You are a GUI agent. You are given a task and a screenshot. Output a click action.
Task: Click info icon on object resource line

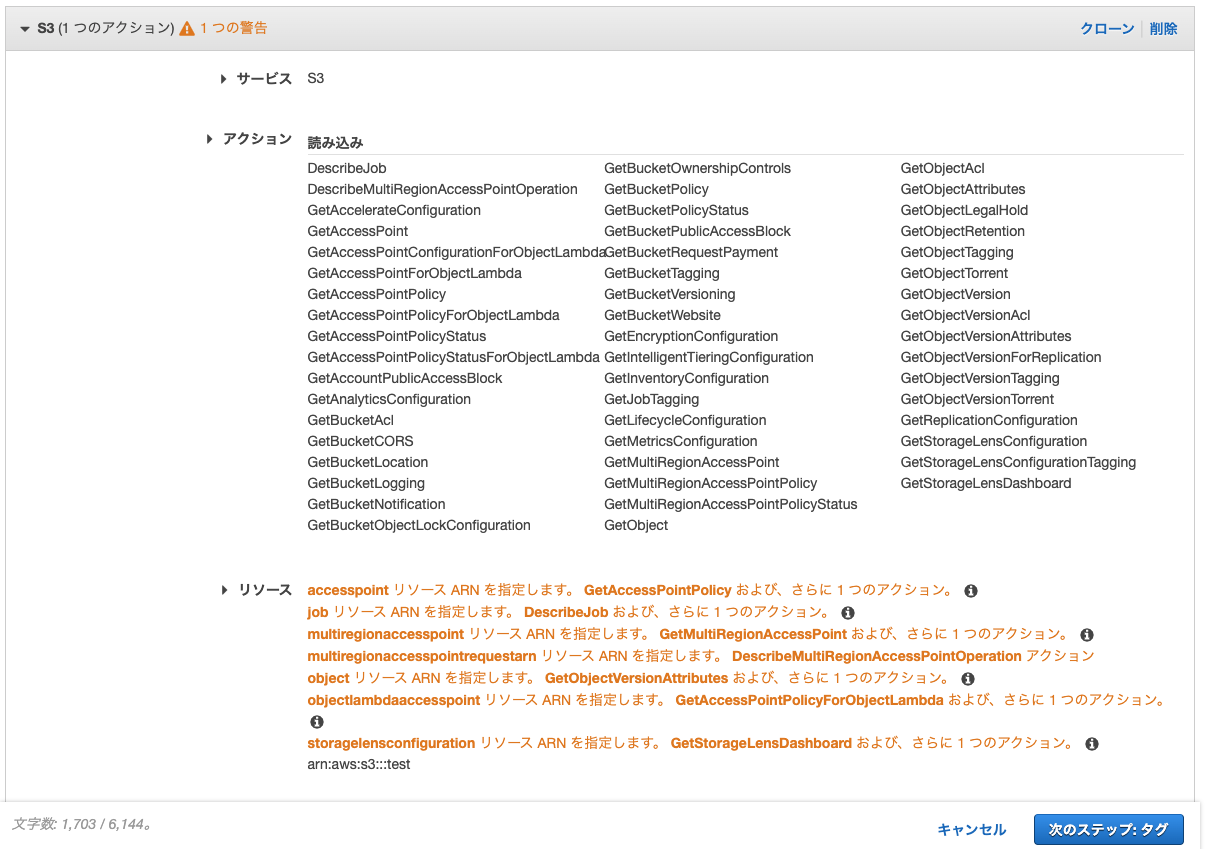(x=967, y=679)
